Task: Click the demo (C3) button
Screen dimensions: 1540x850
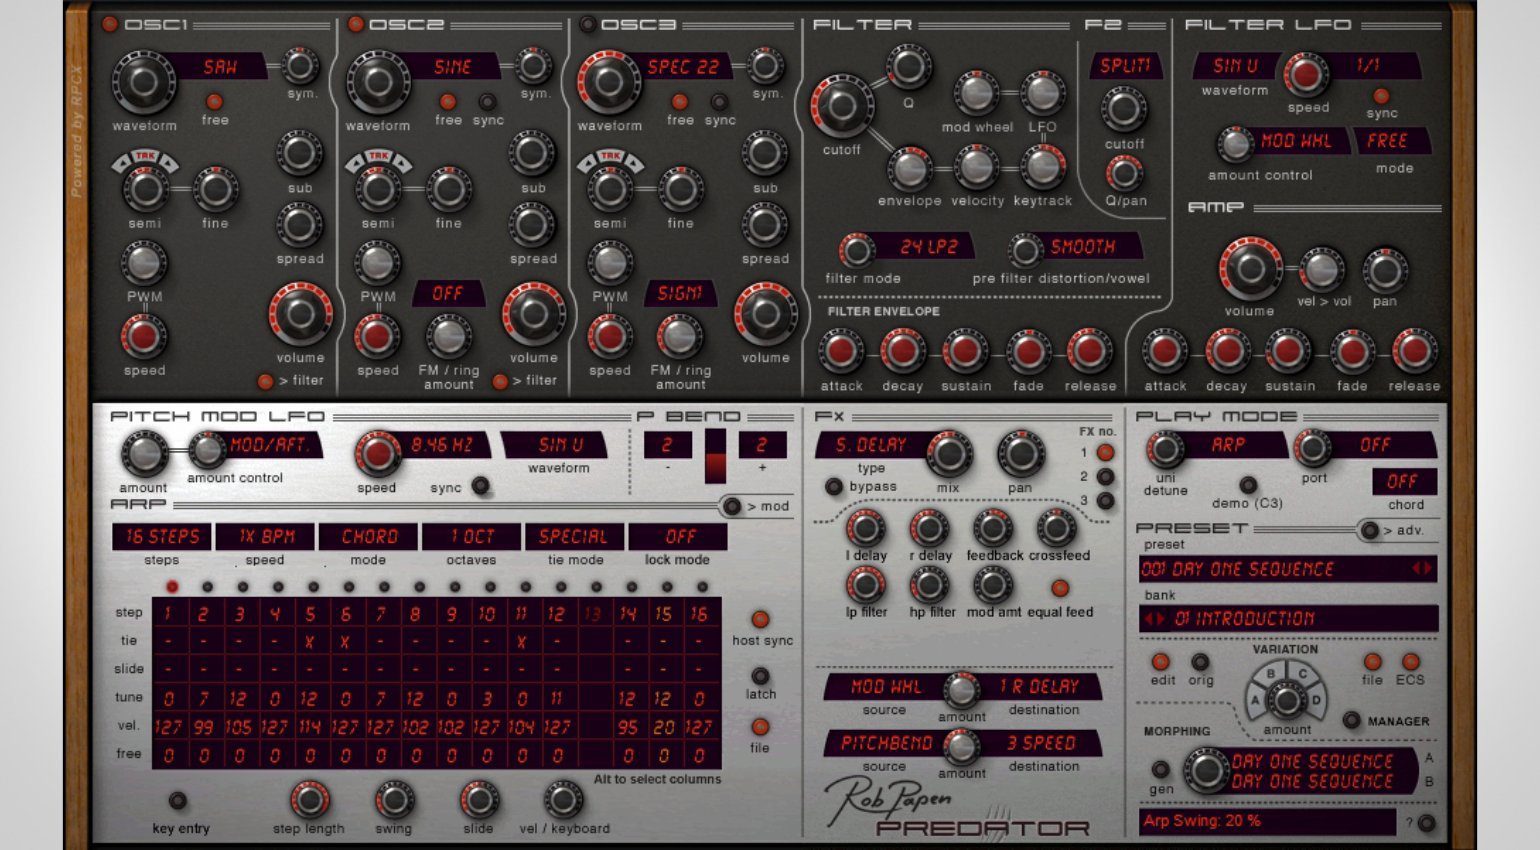Action: tap(1247, 485)
